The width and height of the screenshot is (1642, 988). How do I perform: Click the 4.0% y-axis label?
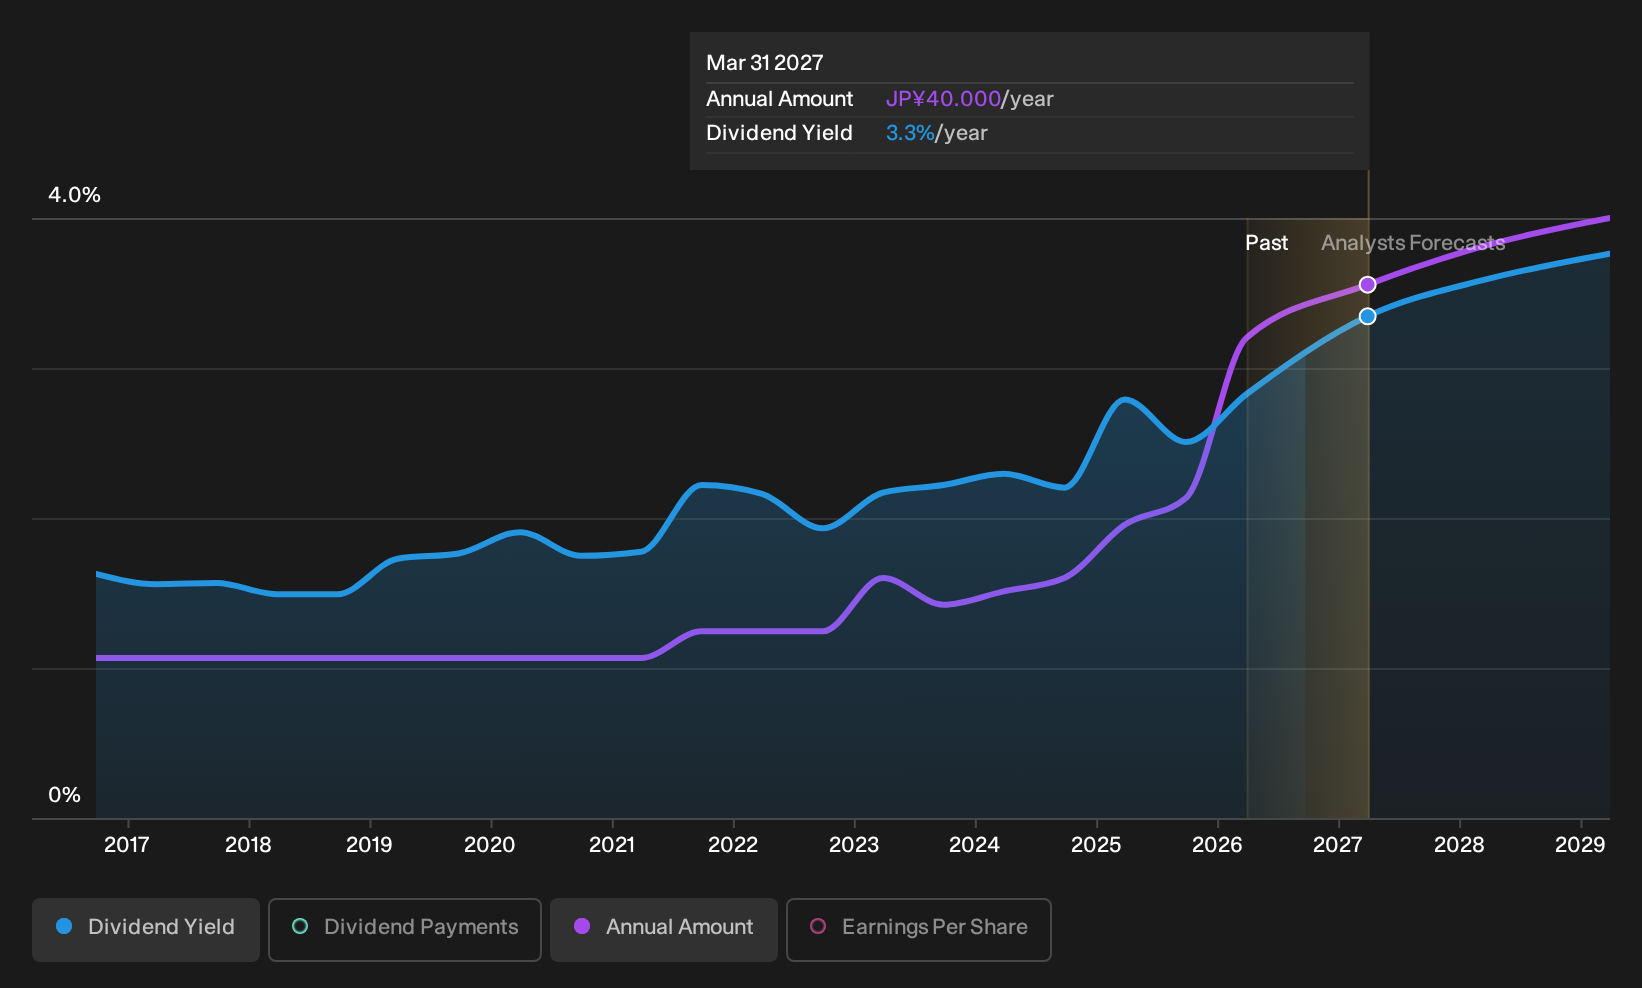(75, 195)
